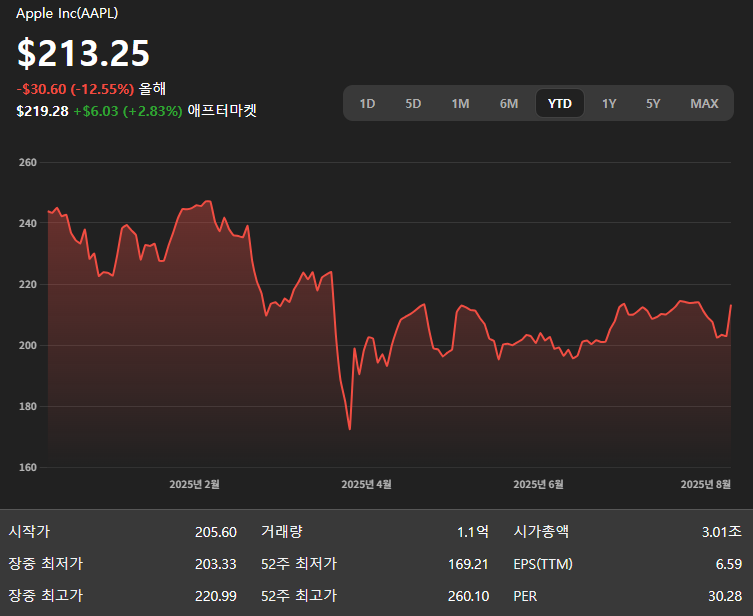Click the 2025년 2월 axis label
Screen dimensions: 753x616
tap(194, 484)
